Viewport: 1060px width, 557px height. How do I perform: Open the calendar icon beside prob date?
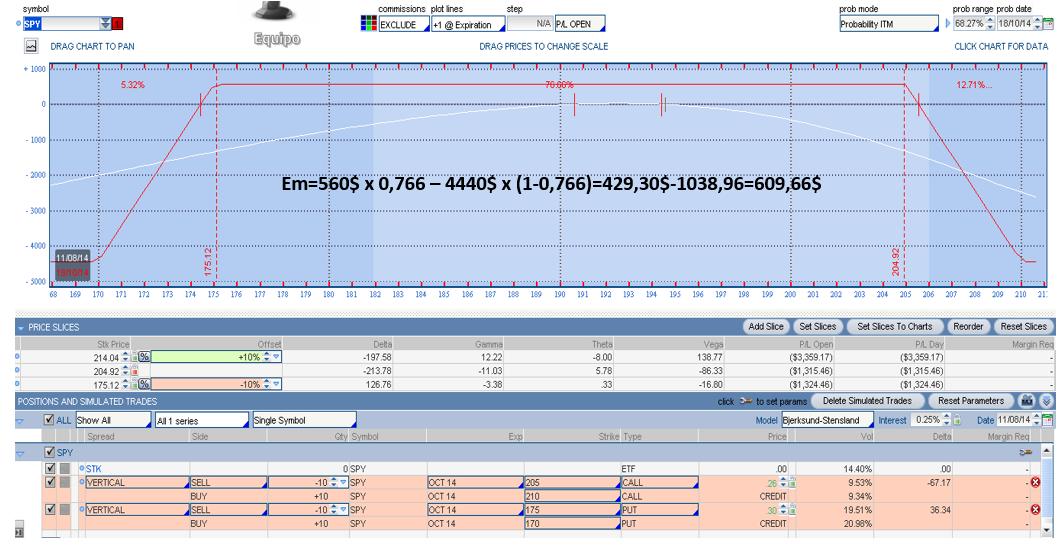(1048, 24)
